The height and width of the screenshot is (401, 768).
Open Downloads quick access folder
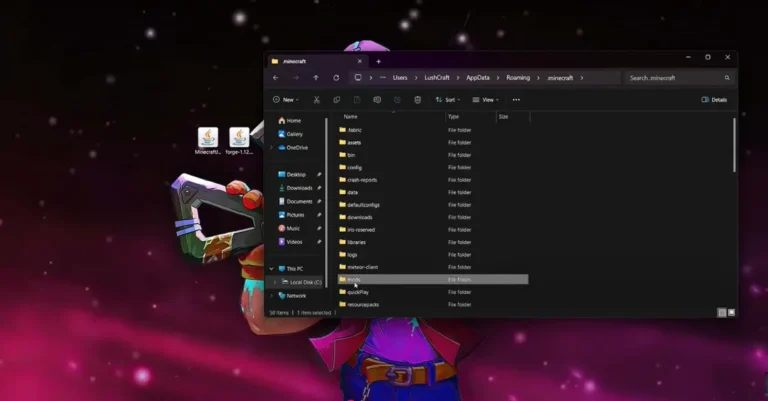pos(295,188)
